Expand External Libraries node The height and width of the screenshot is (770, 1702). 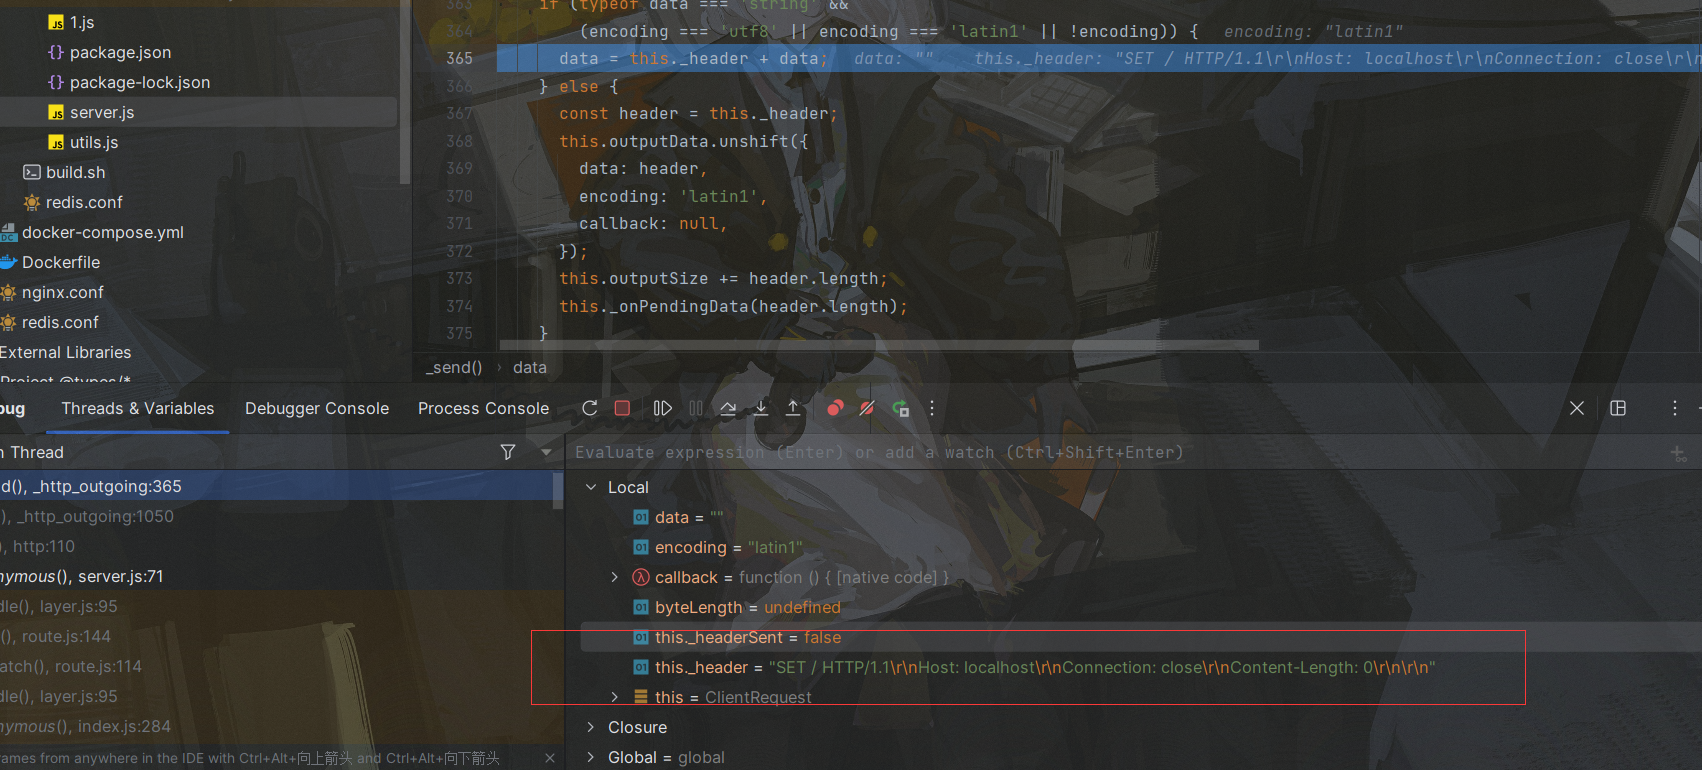(65, 352)
